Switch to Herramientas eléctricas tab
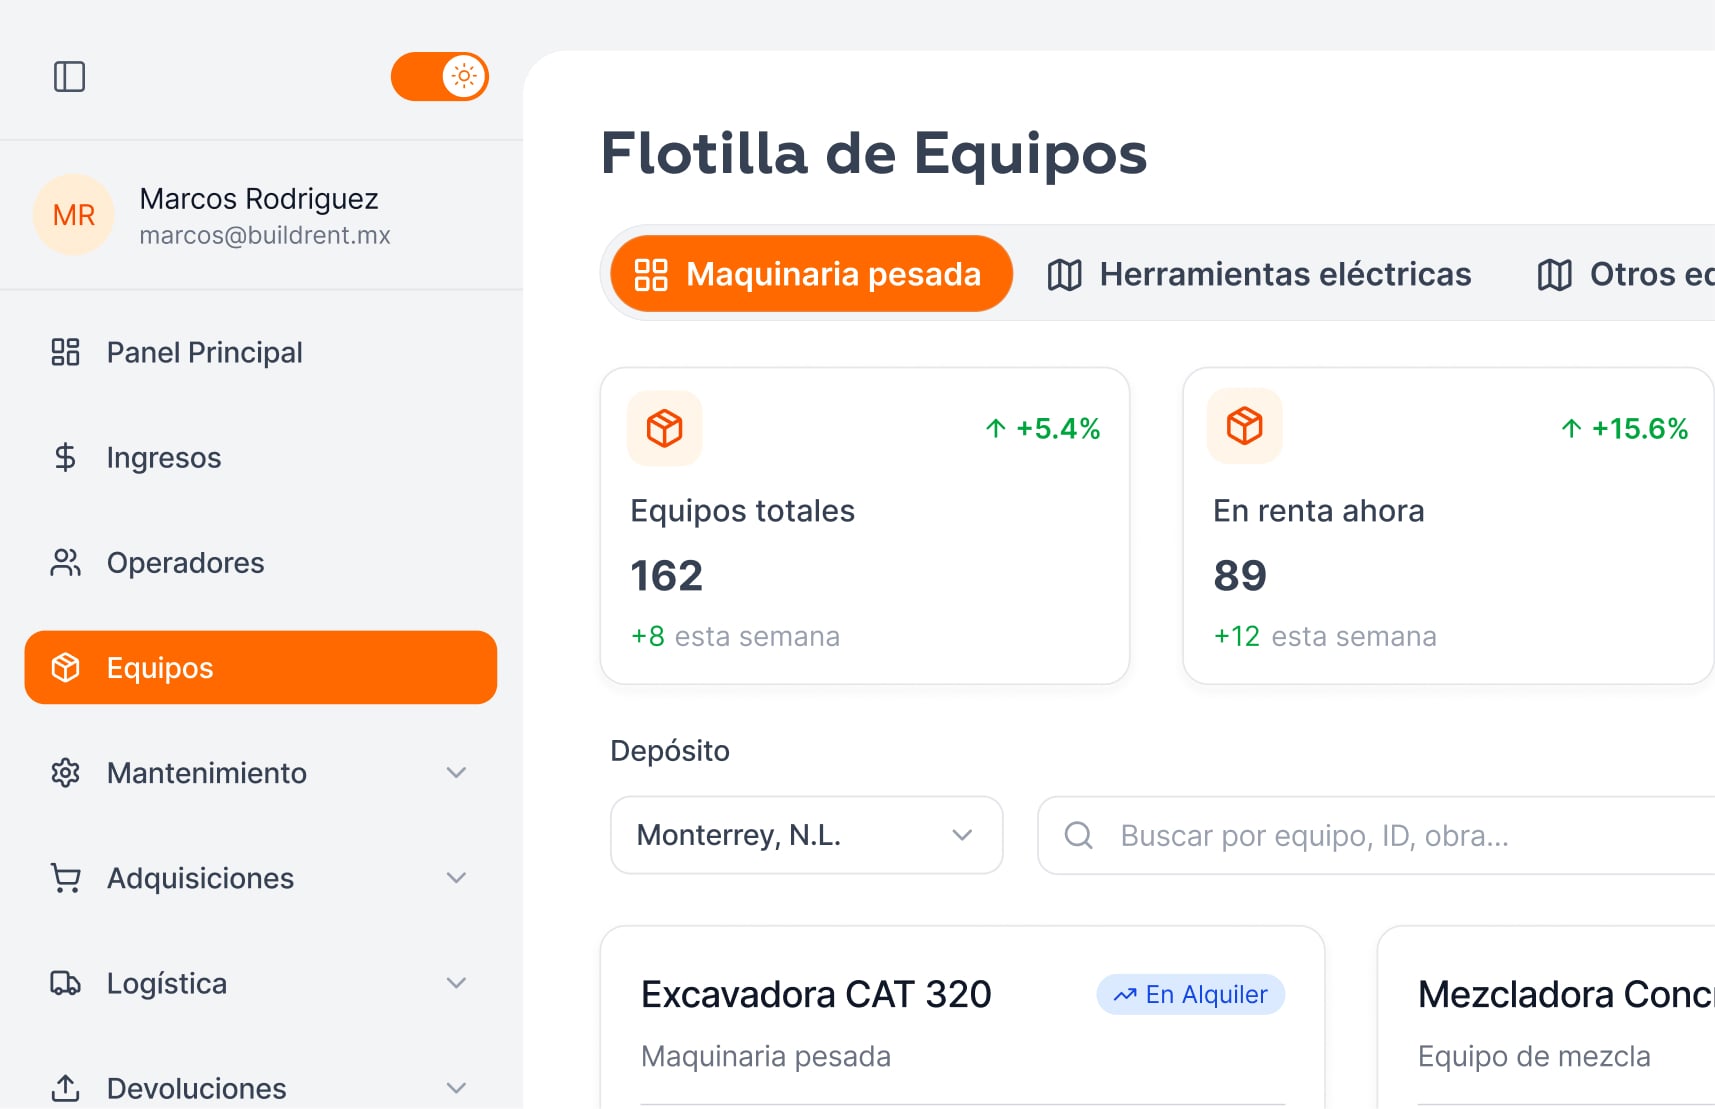This screenshot has height=1109, width=1715. [x=1259, y=274]
